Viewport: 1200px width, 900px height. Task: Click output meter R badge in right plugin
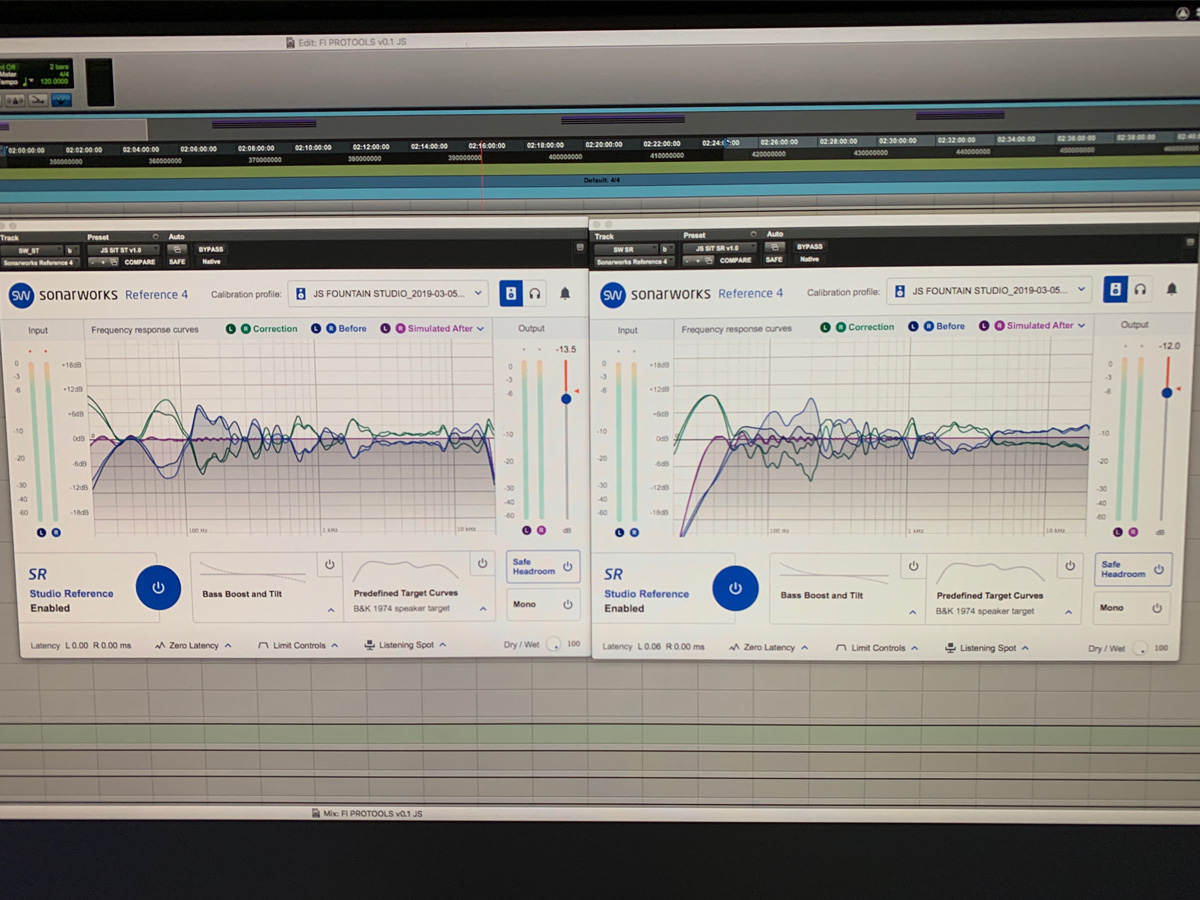1132,532
